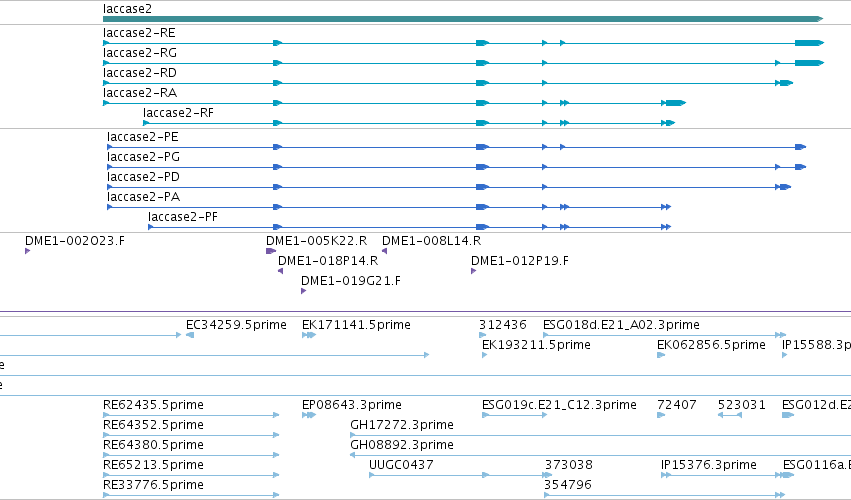Select the RE62435.5prime label
851x500 pixels.
[x=153, y=405]
